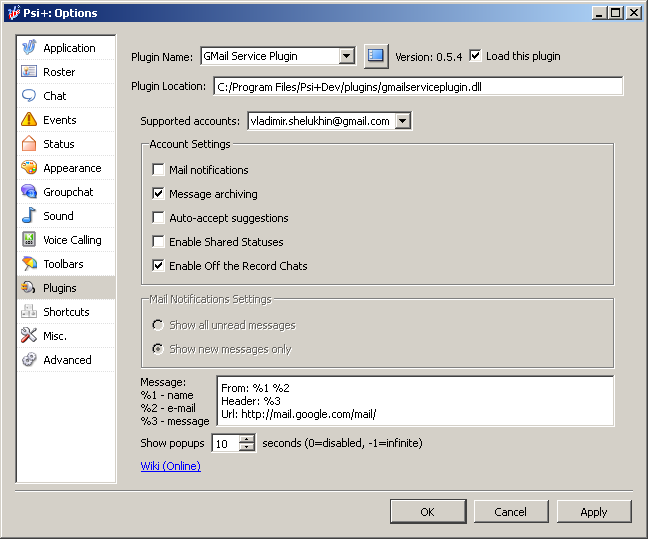Image resolution: width=648 pixels, height=539 pixels.
Task: Open the Application settings icon in sidebar
Action: 29,48
